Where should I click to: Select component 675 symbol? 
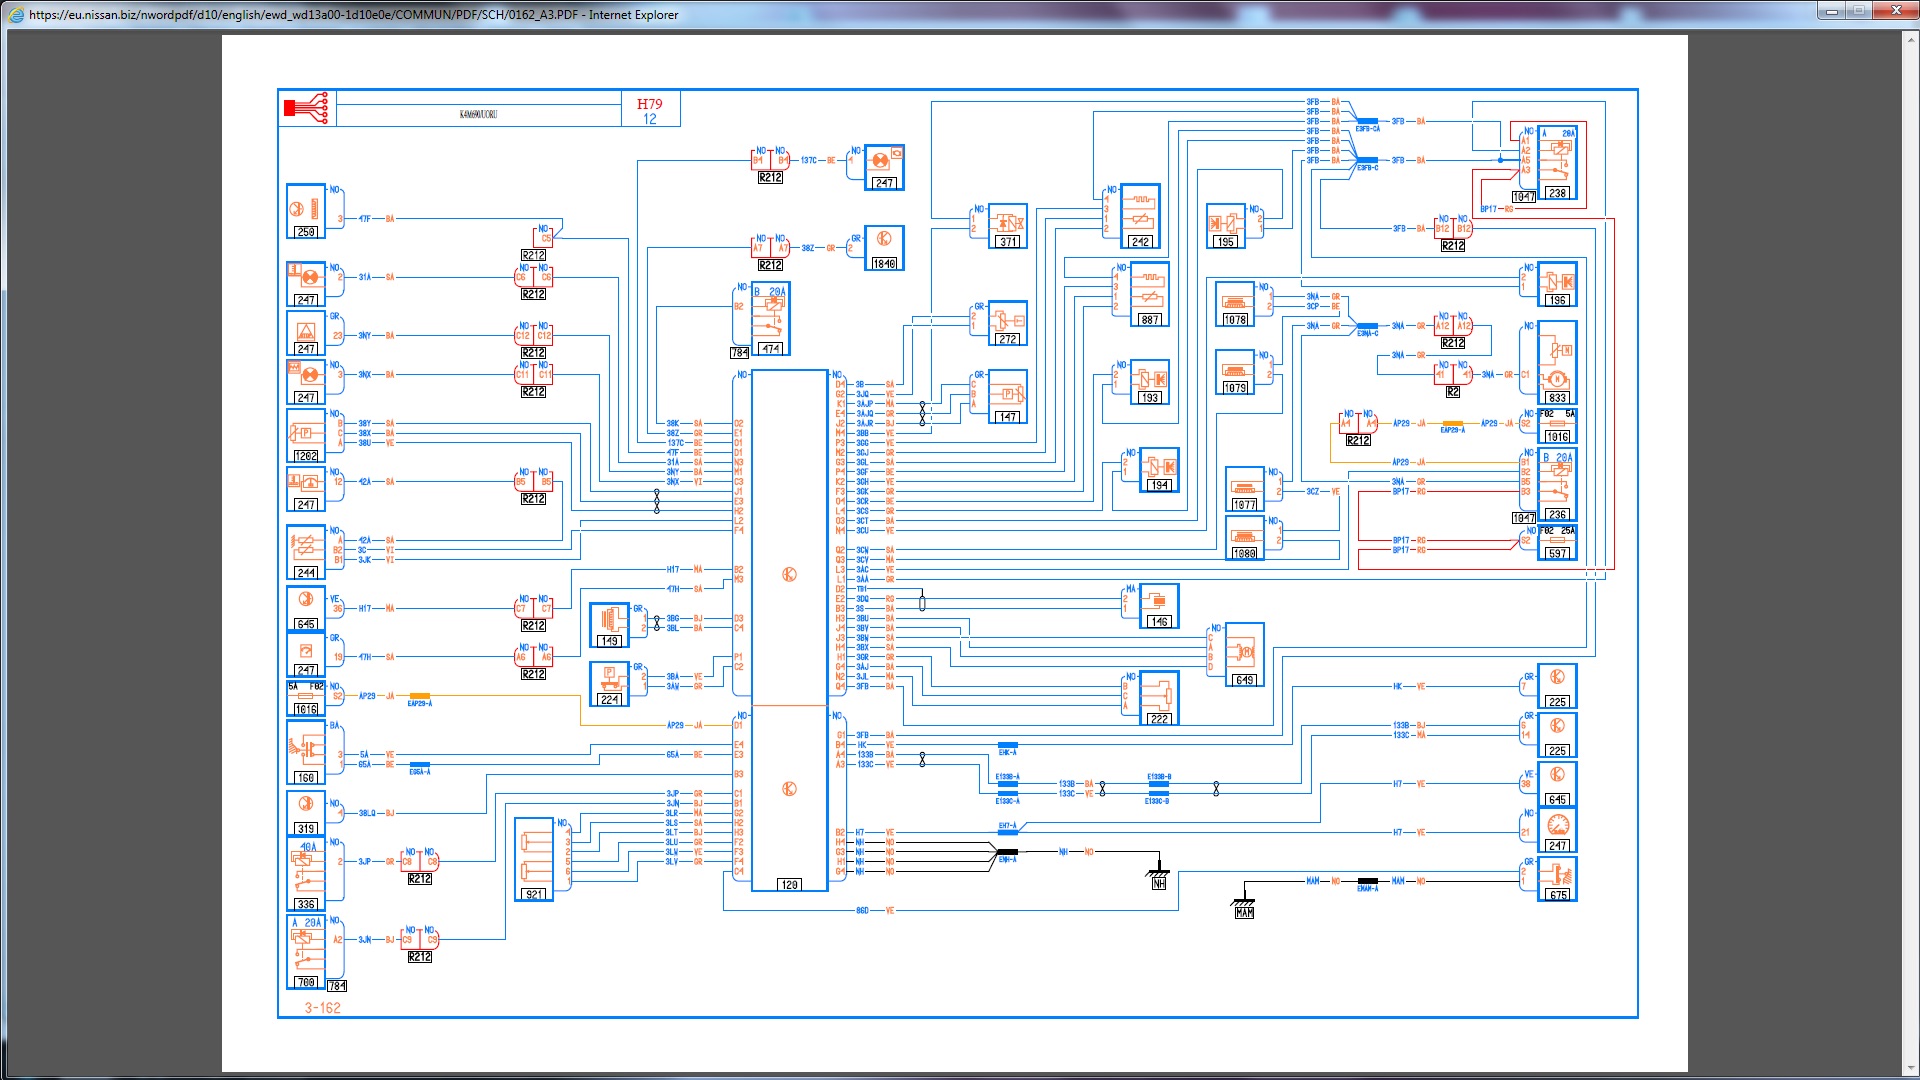click(1557, 879)
